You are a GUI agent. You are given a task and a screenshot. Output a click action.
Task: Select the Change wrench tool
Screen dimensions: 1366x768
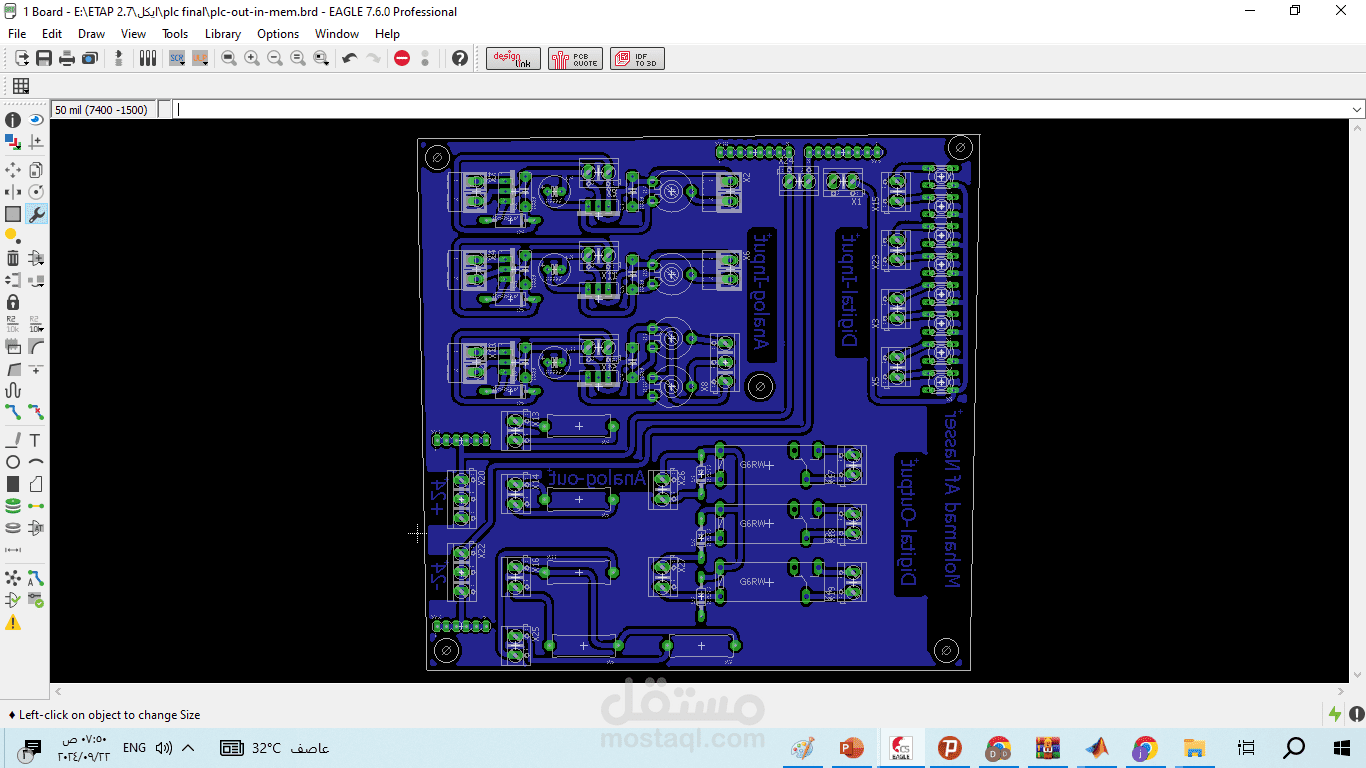tap(36, 214)
